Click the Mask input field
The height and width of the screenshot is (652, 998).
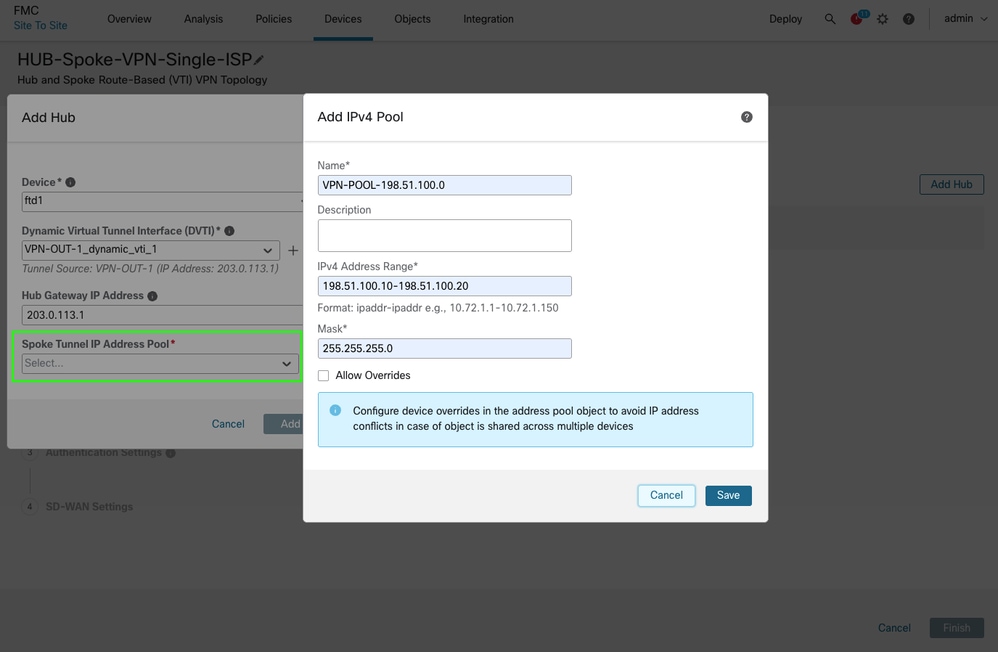[444, 348]
